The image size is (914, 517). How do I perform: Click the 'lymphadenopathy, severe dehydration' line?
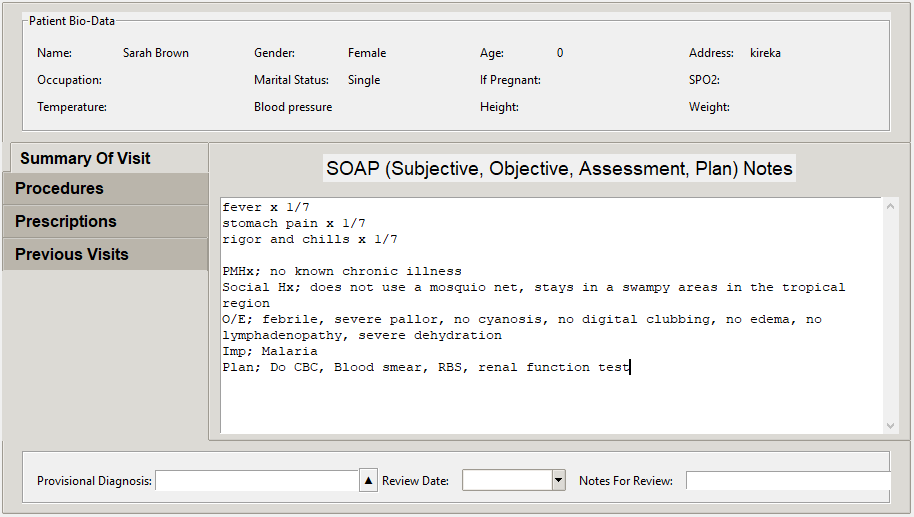coord(361,336)
